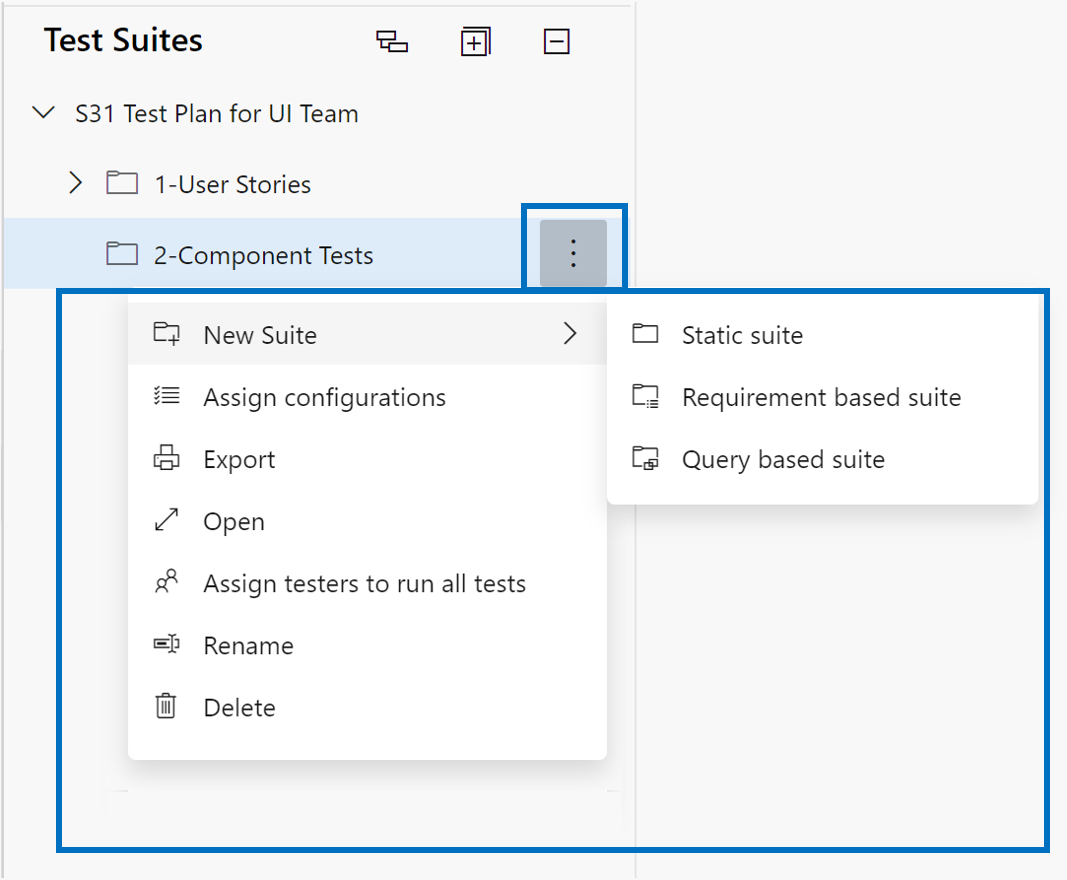Click the folder icon beside 1-User Stories
The height and width of the screenshot is (880, 1067).
122,184
